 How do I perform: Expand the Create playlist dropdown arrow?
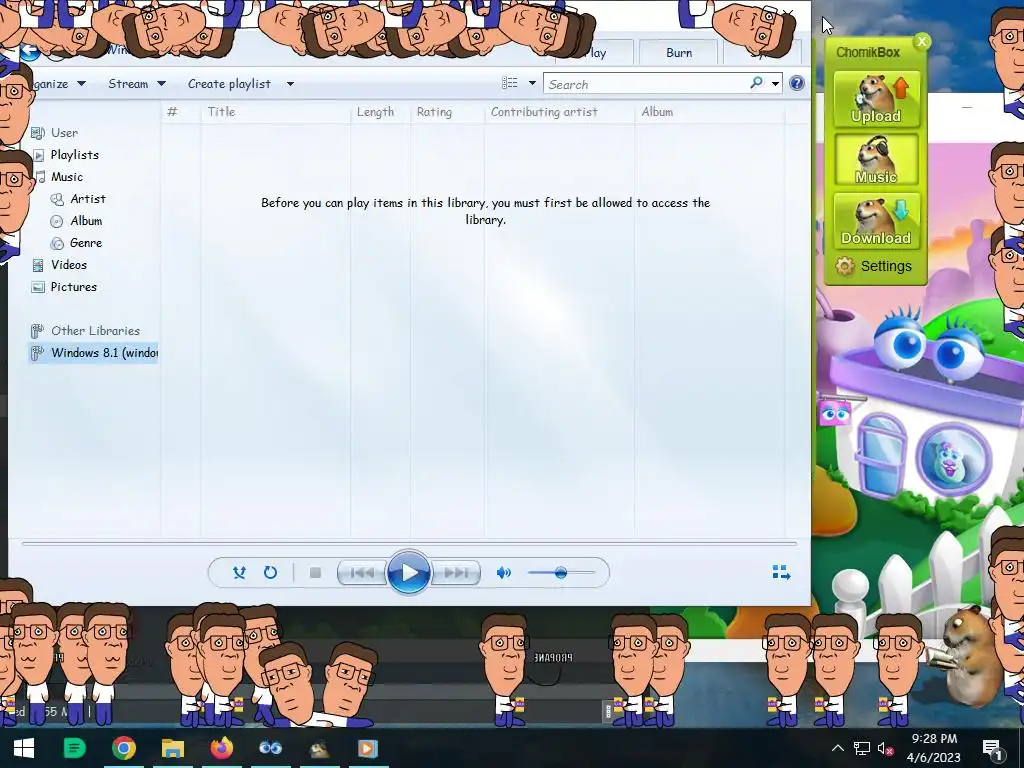[x=290, y=84]
